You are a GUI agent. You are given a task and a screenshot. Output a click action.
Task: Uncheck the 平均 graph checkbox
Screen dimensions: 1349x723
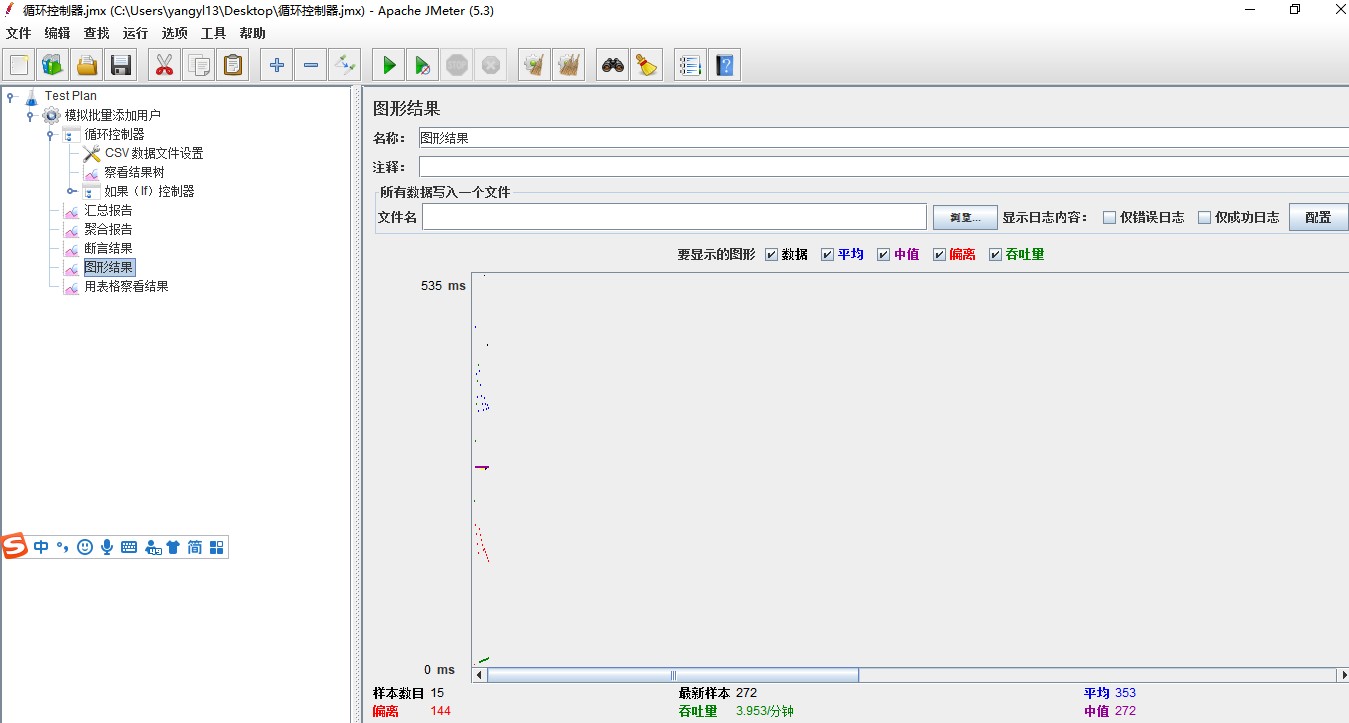point(826,253)
